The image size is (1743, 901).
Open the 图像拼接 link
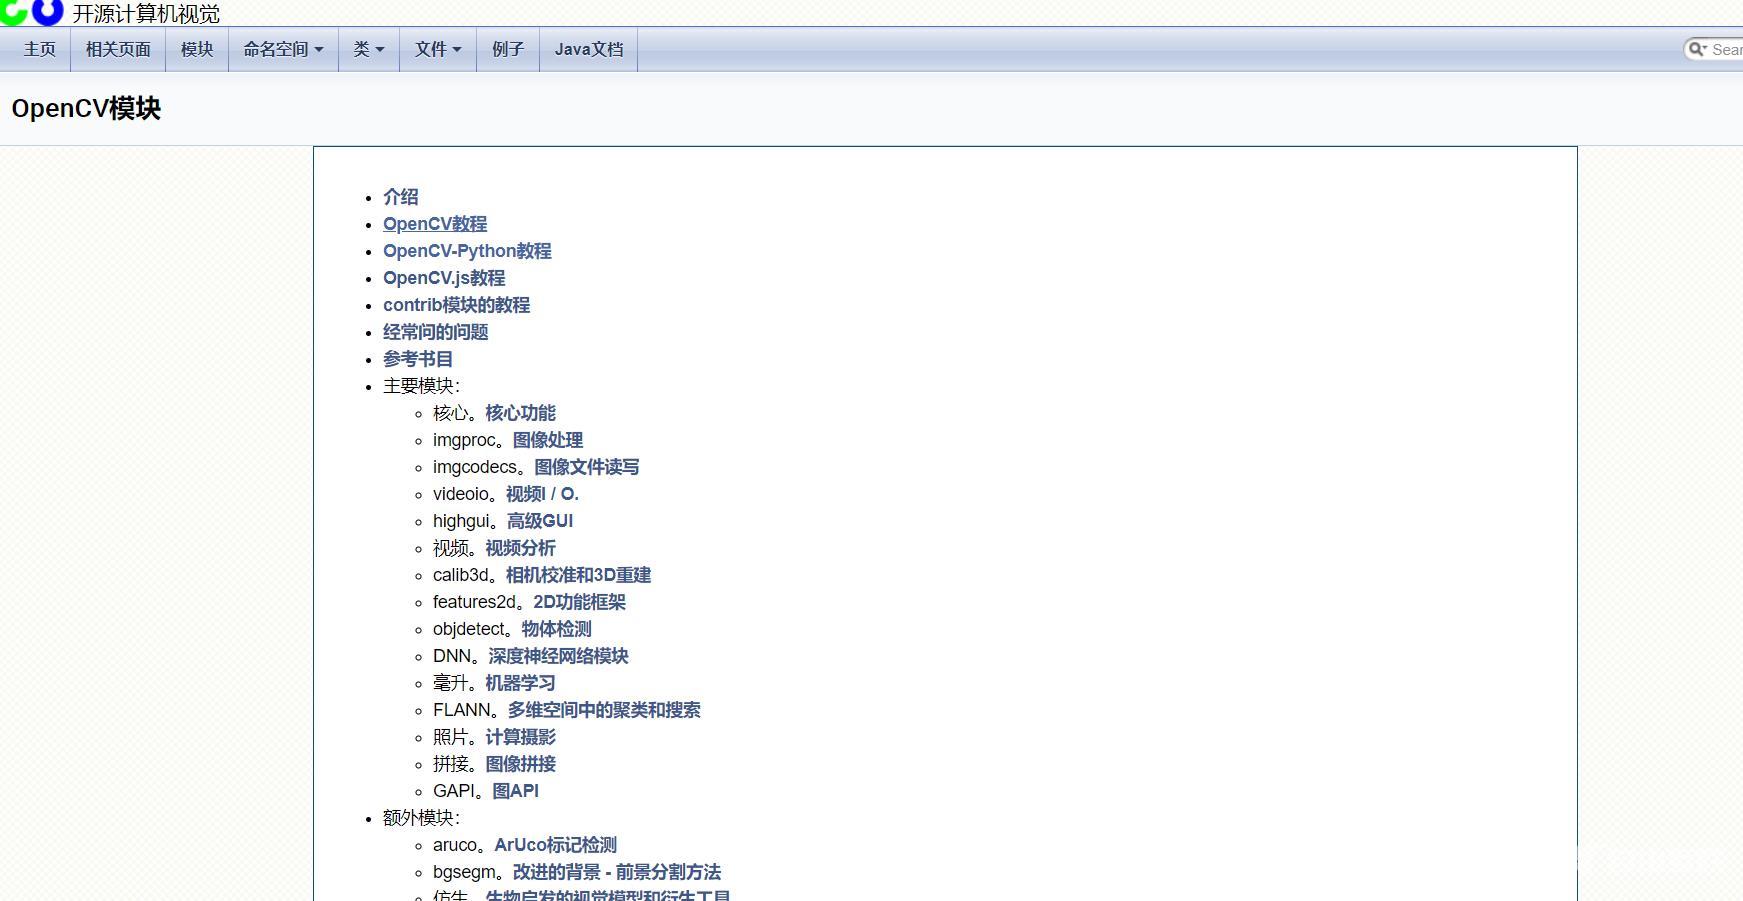(520, 764)
